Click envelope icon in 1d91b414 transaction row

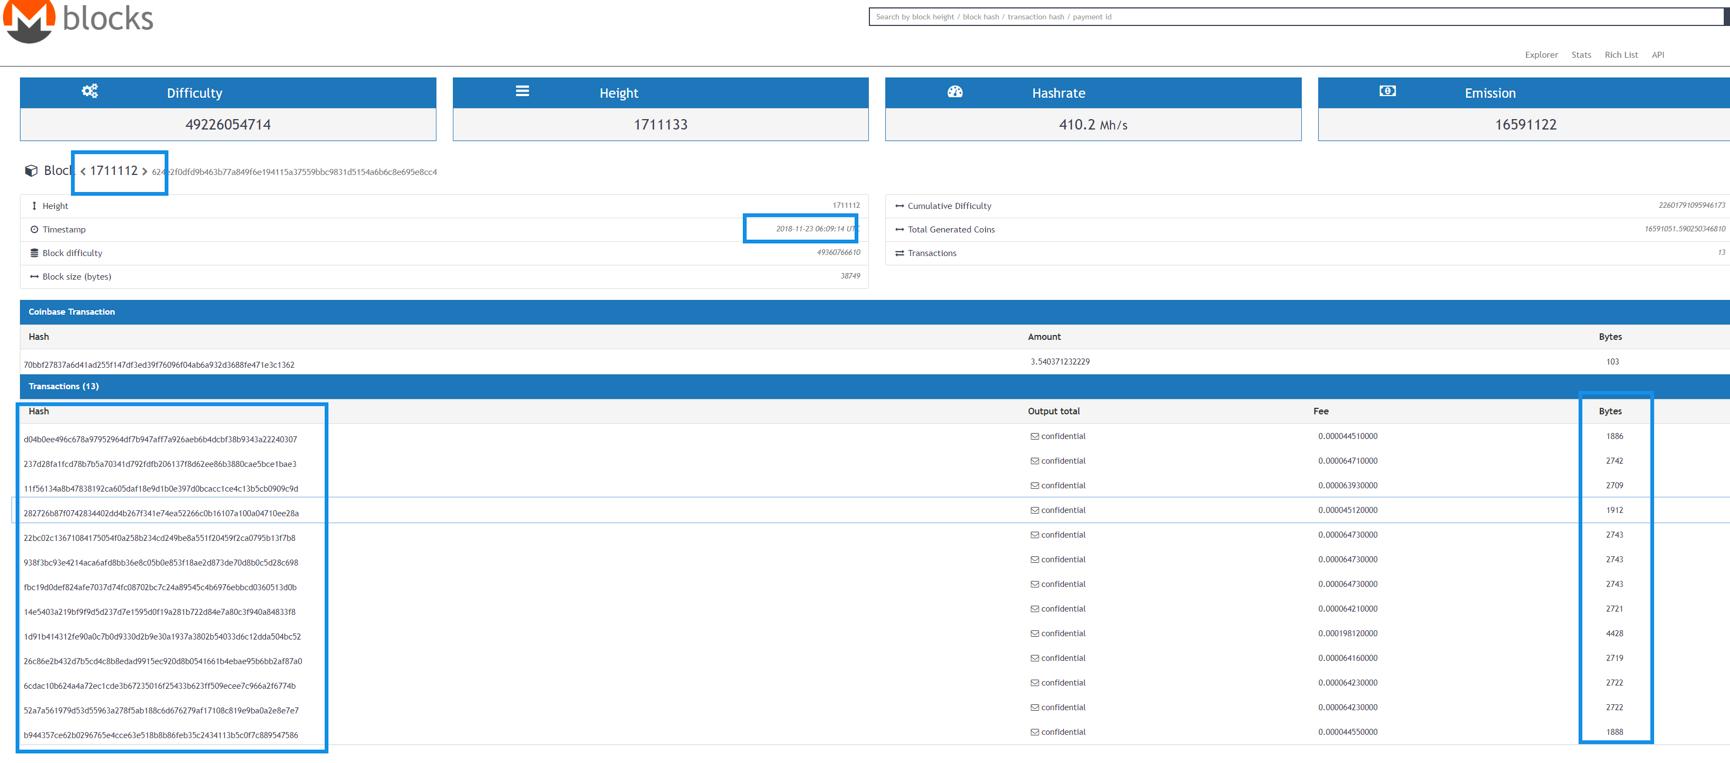click(1035, 634)
